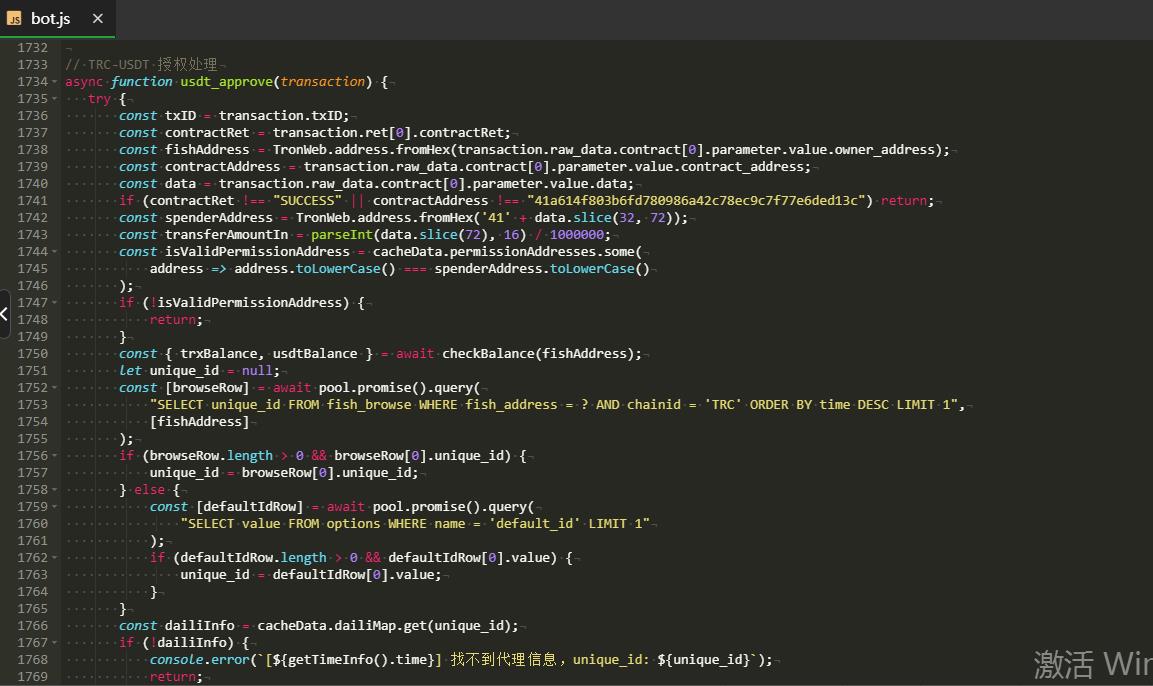Collapse the defaultIdRow query at line 1759
The height and width of the screenshot is (686, 1153).
(x=52, y=507)
